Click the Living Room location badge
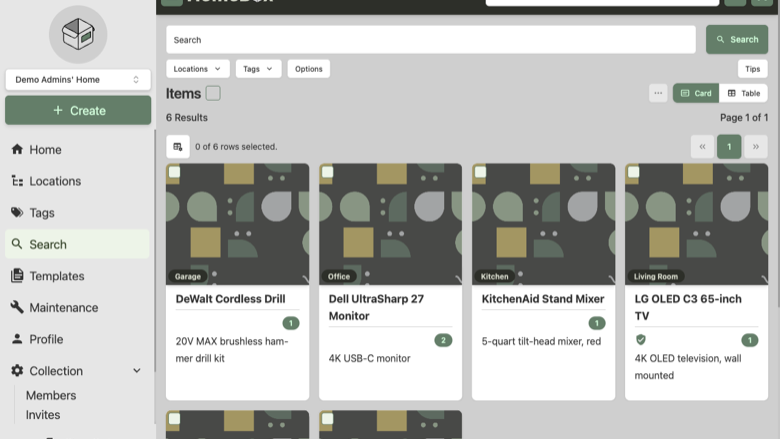 coord(656,276)
